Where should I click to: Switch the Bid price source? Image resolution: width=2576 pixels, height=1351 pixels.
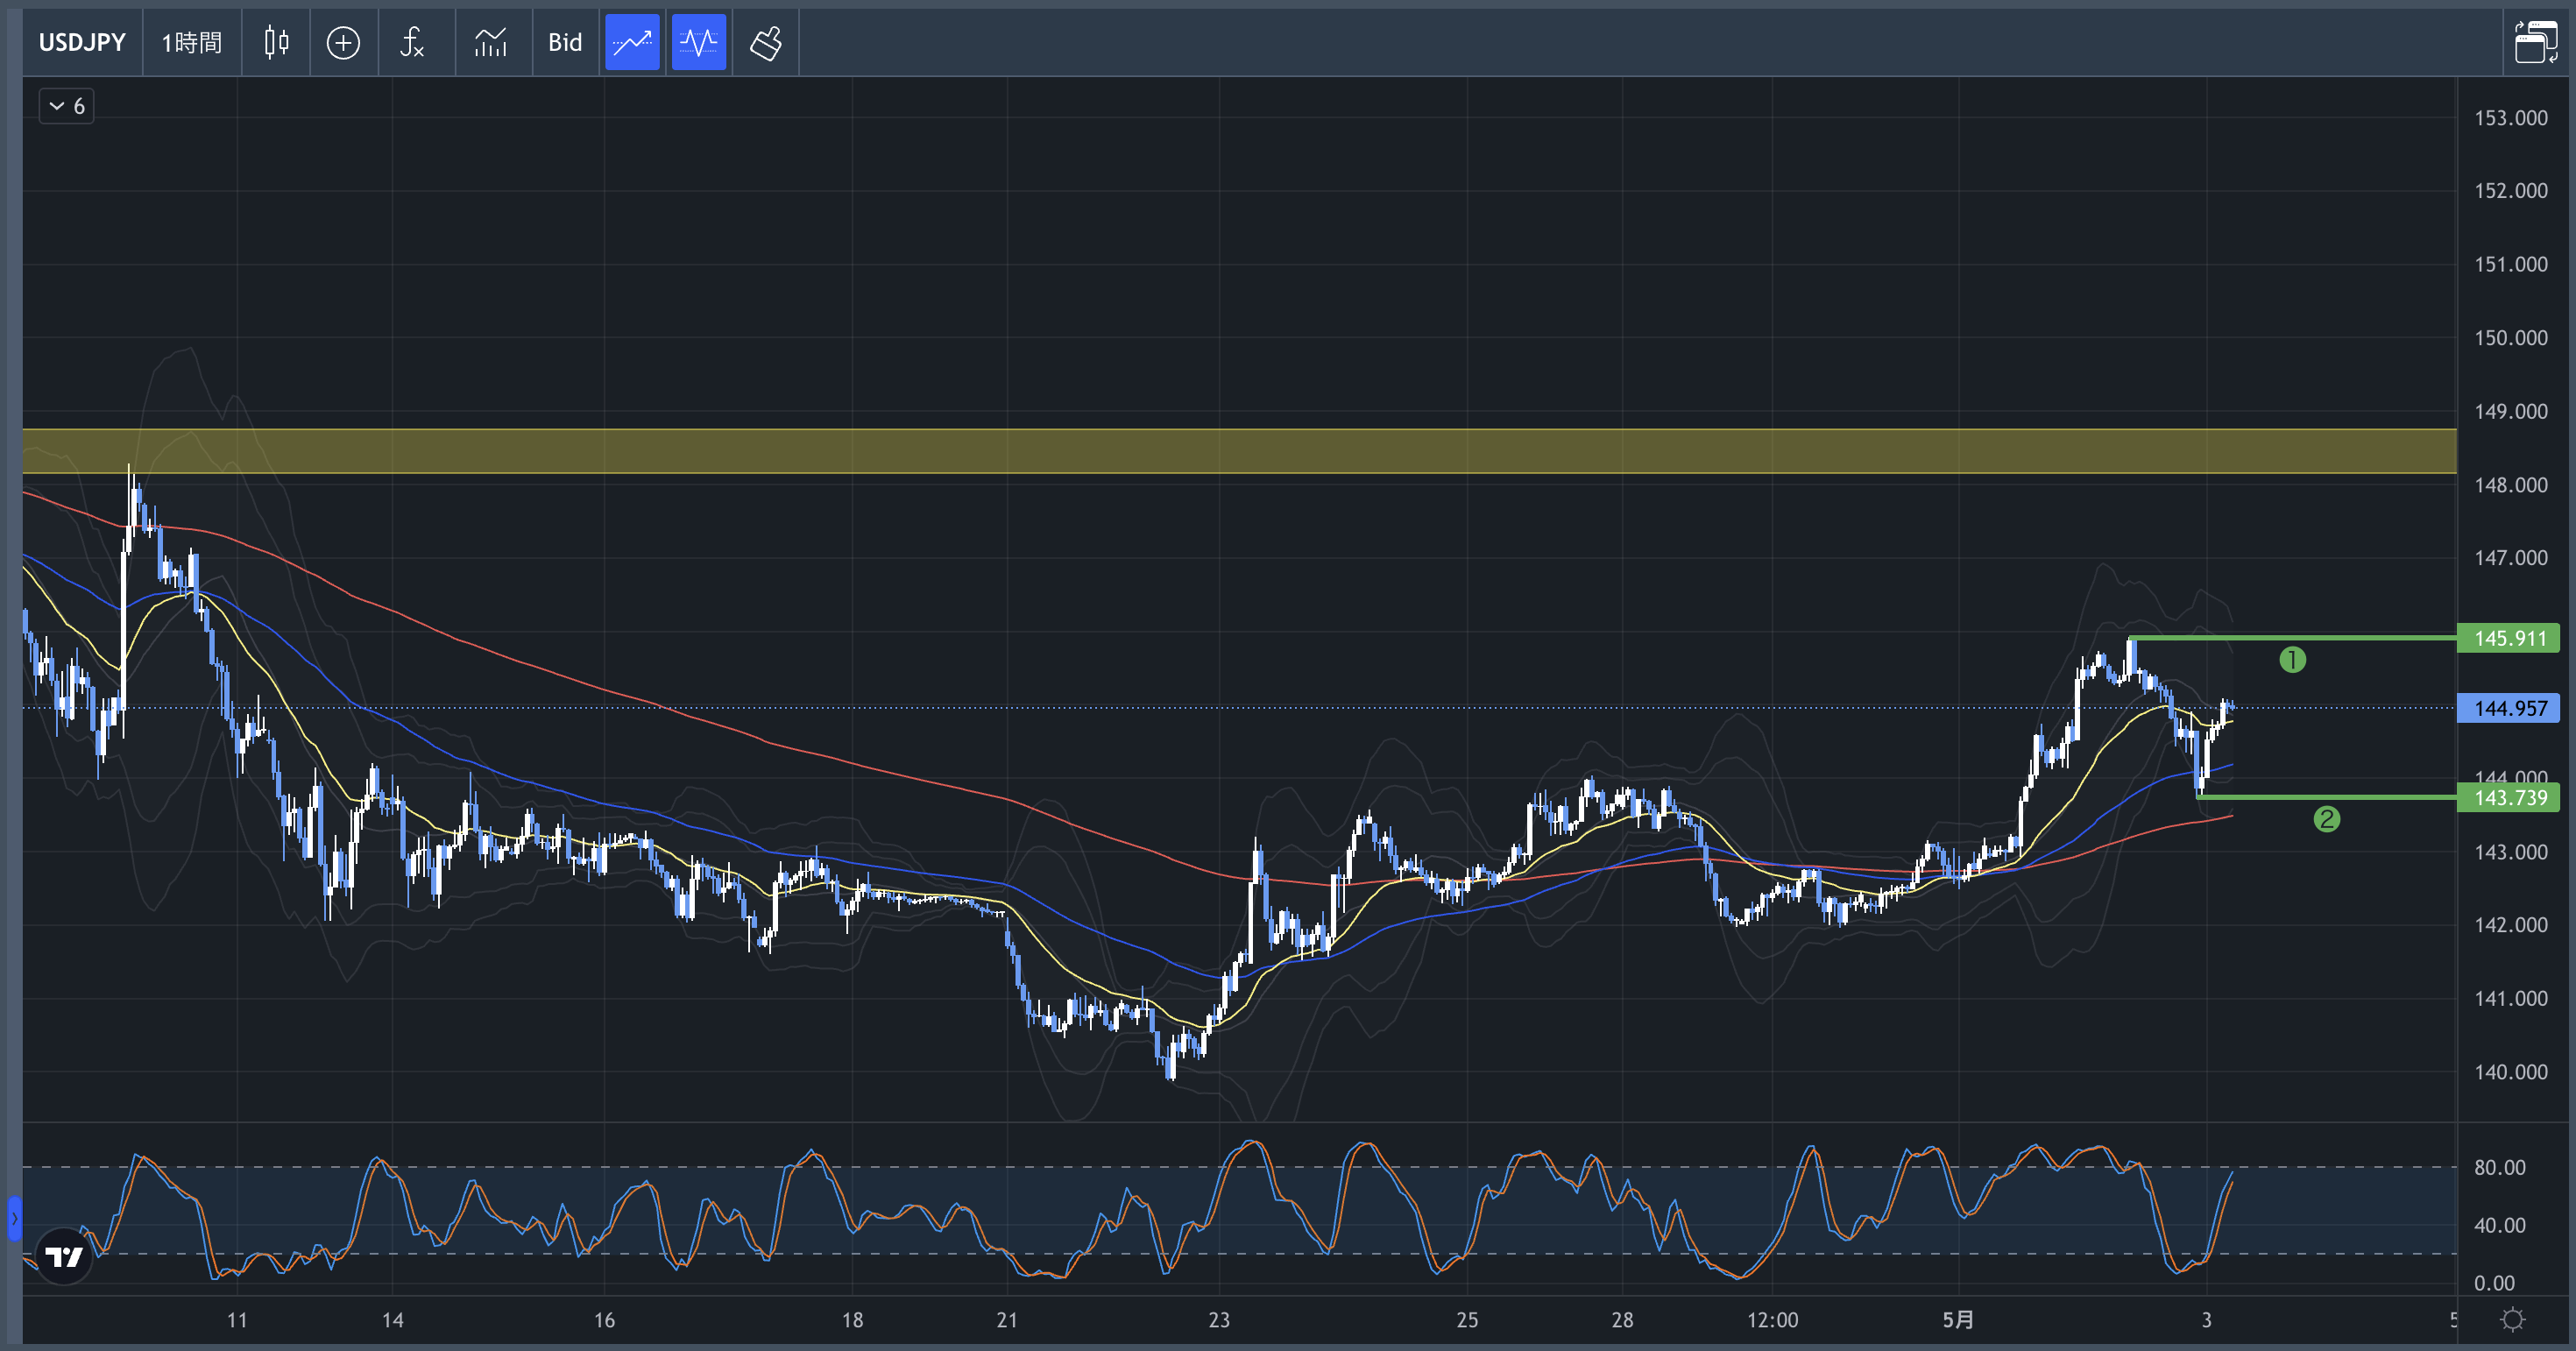pyautogui.click(x=565, y=43)
